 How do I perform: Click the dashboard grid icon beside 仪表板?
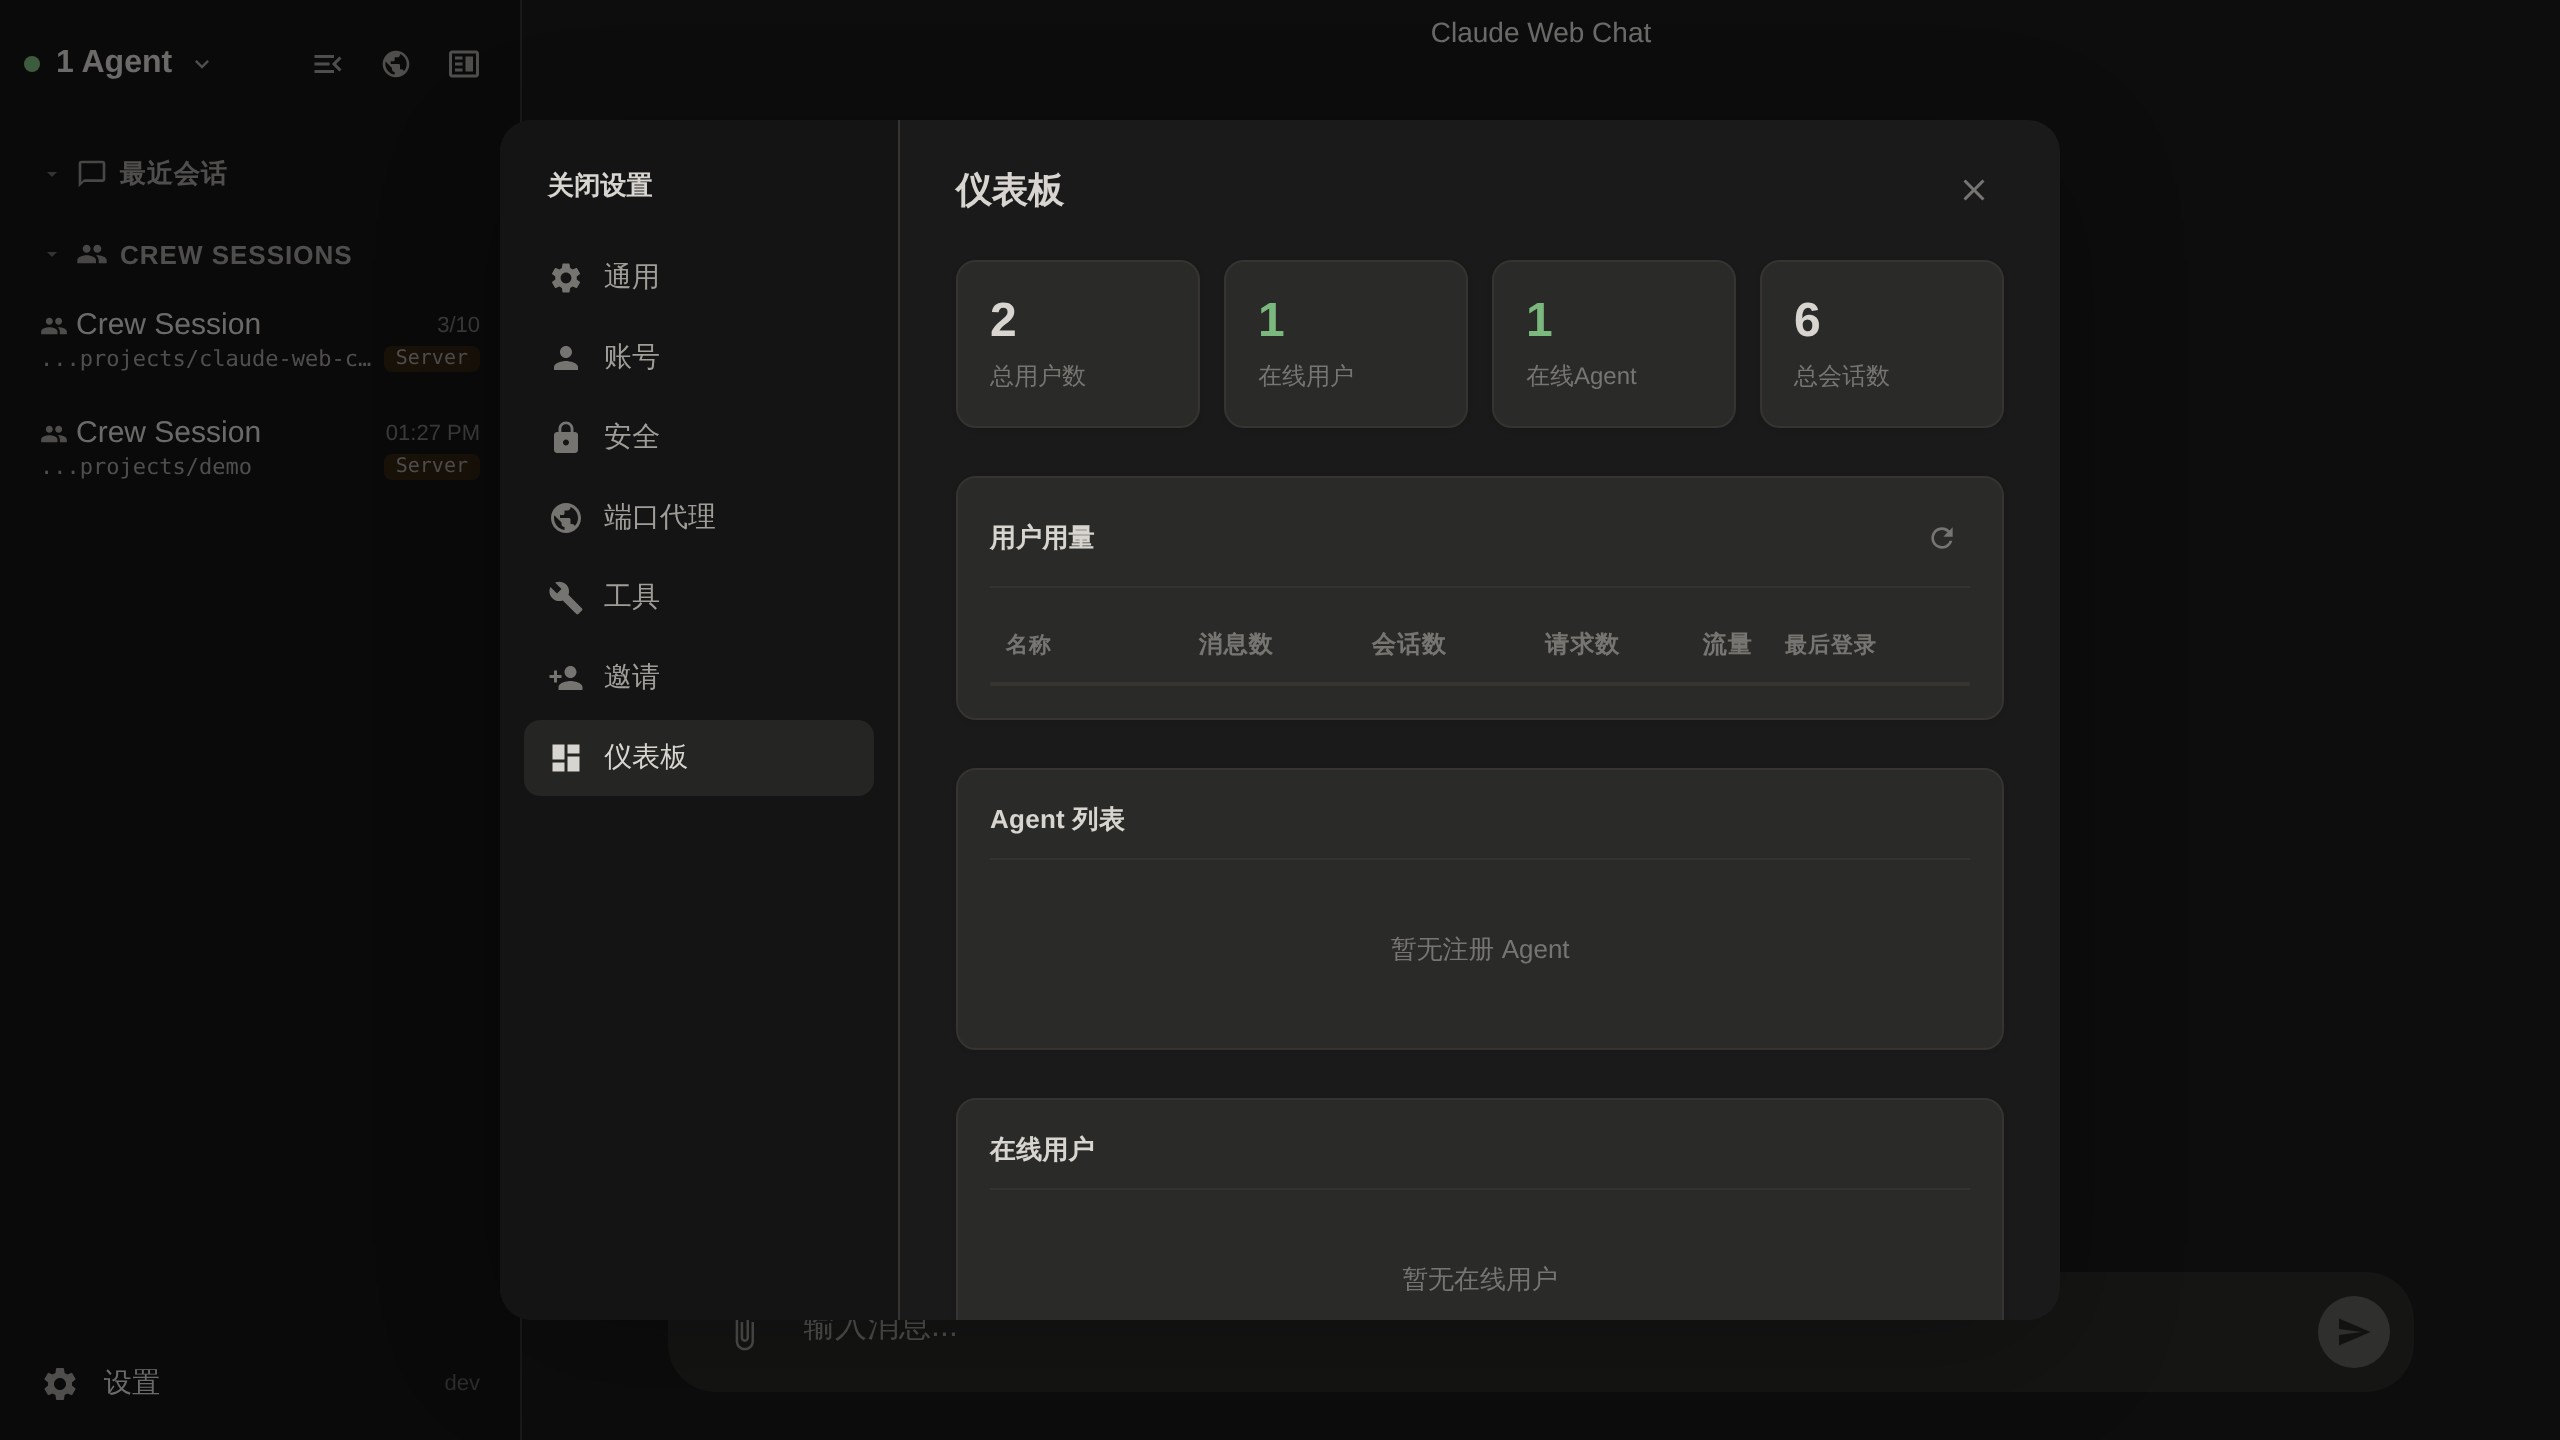click(x=565, y=757)
